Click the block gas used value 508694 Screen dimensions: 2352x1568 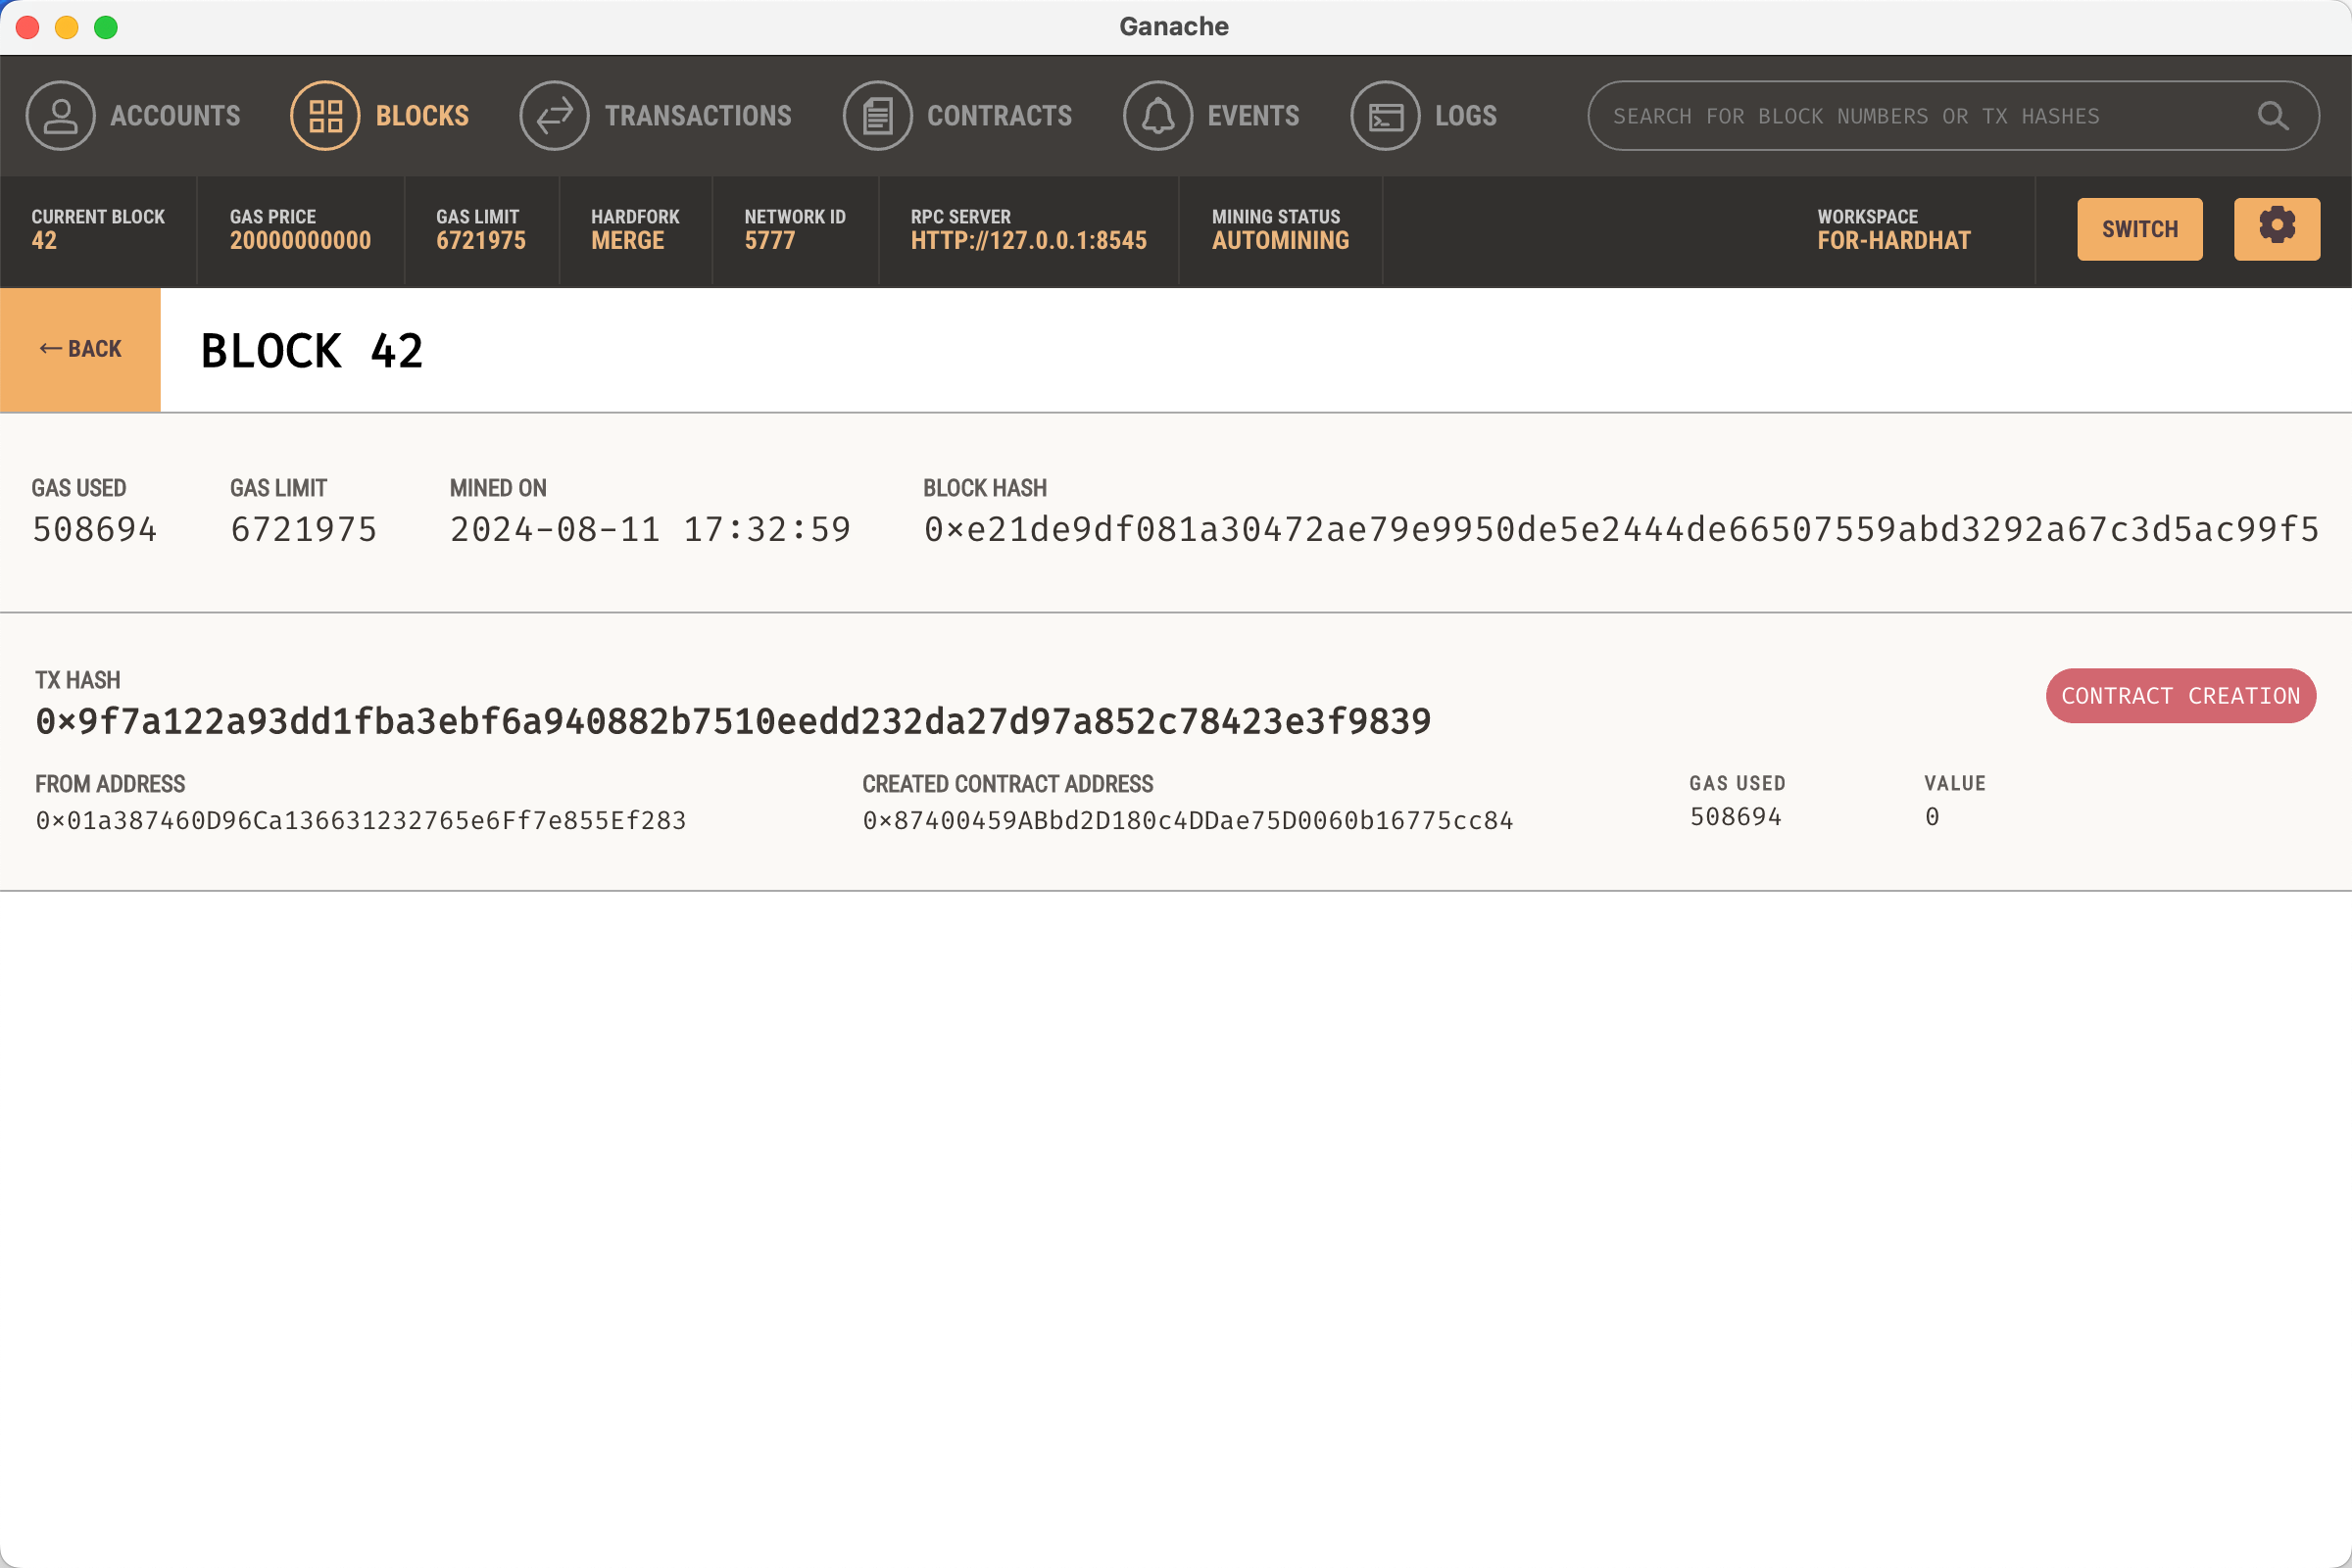click(x=94, y=529)
